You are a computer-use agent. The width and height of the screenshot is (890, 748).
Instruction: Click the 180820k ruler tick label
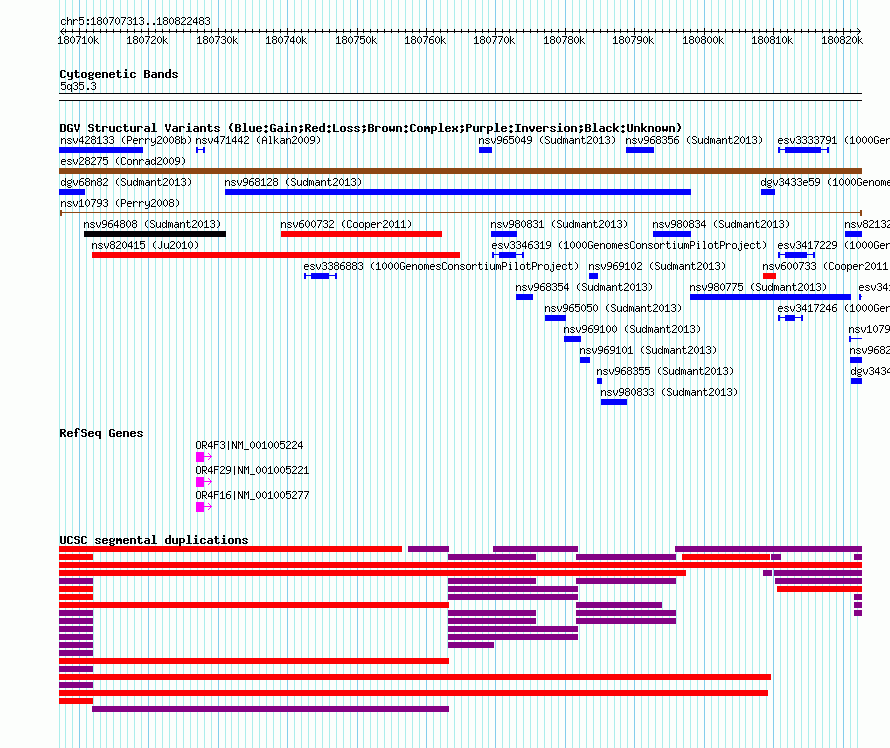842,40
